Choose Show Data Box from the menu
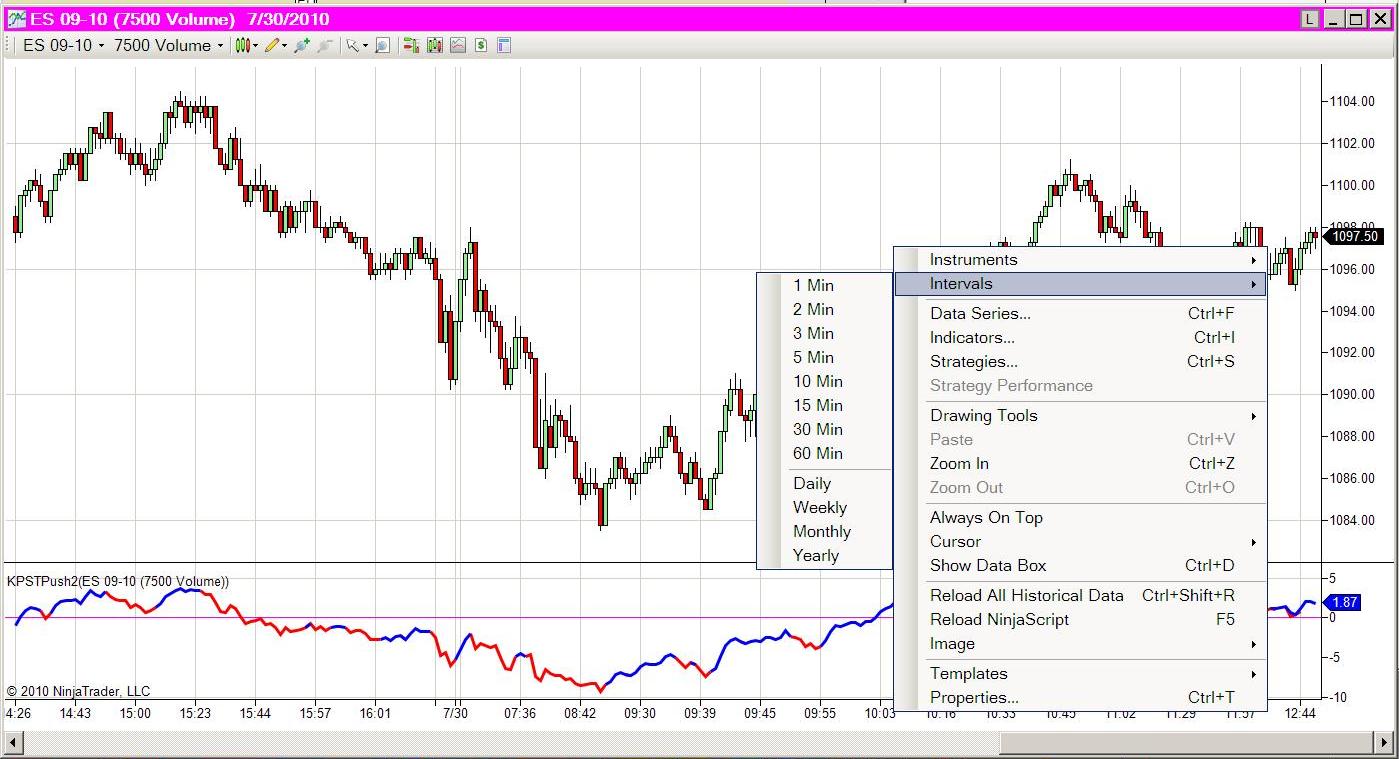The height and width of the screenshot is (759, 1399). tap(1080, 565)
